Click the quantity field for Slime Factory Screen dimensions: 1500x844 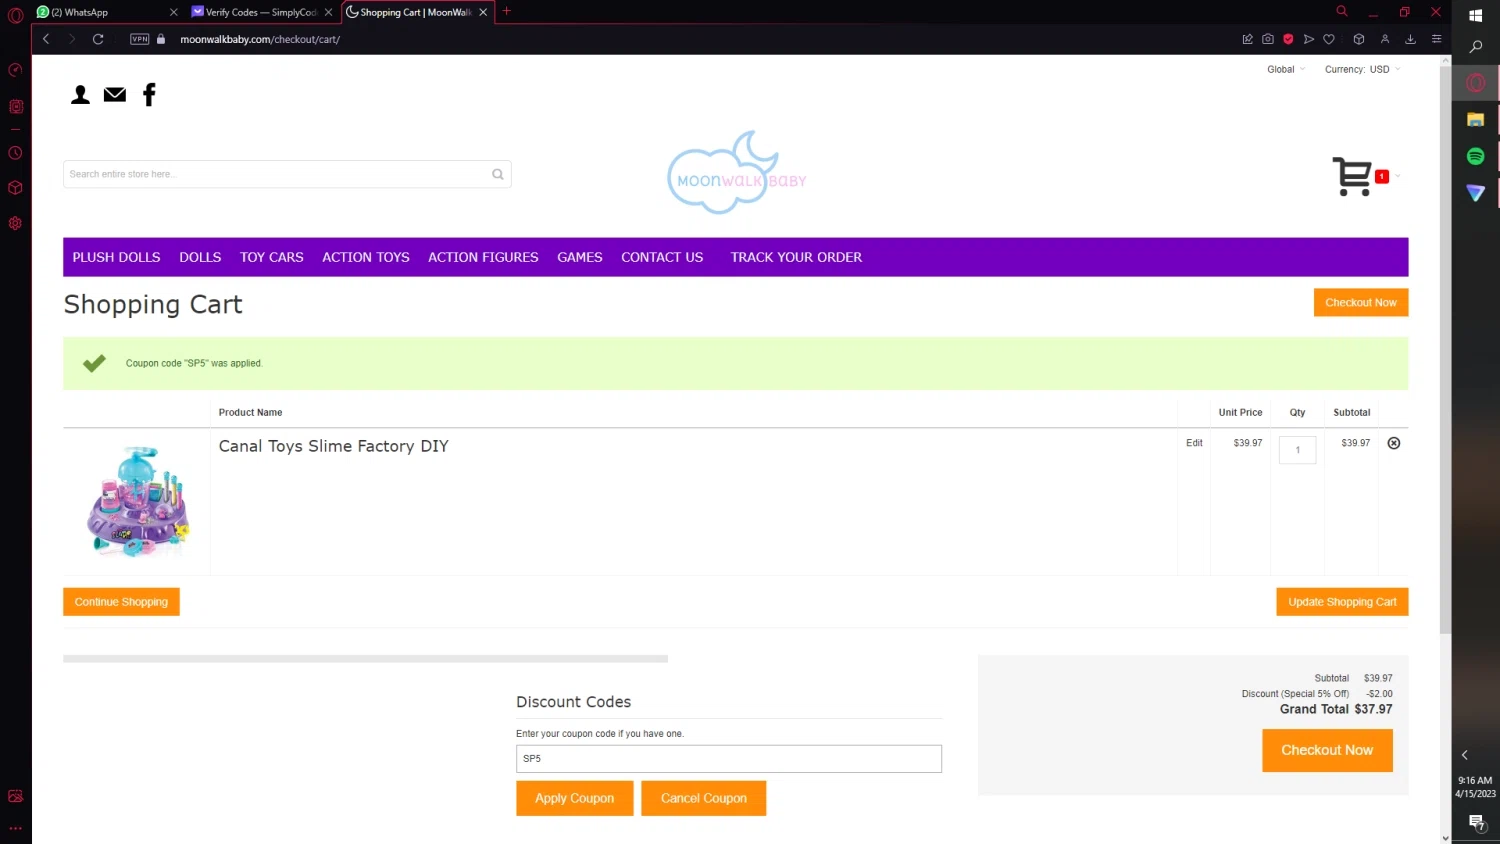point(1298,450)
